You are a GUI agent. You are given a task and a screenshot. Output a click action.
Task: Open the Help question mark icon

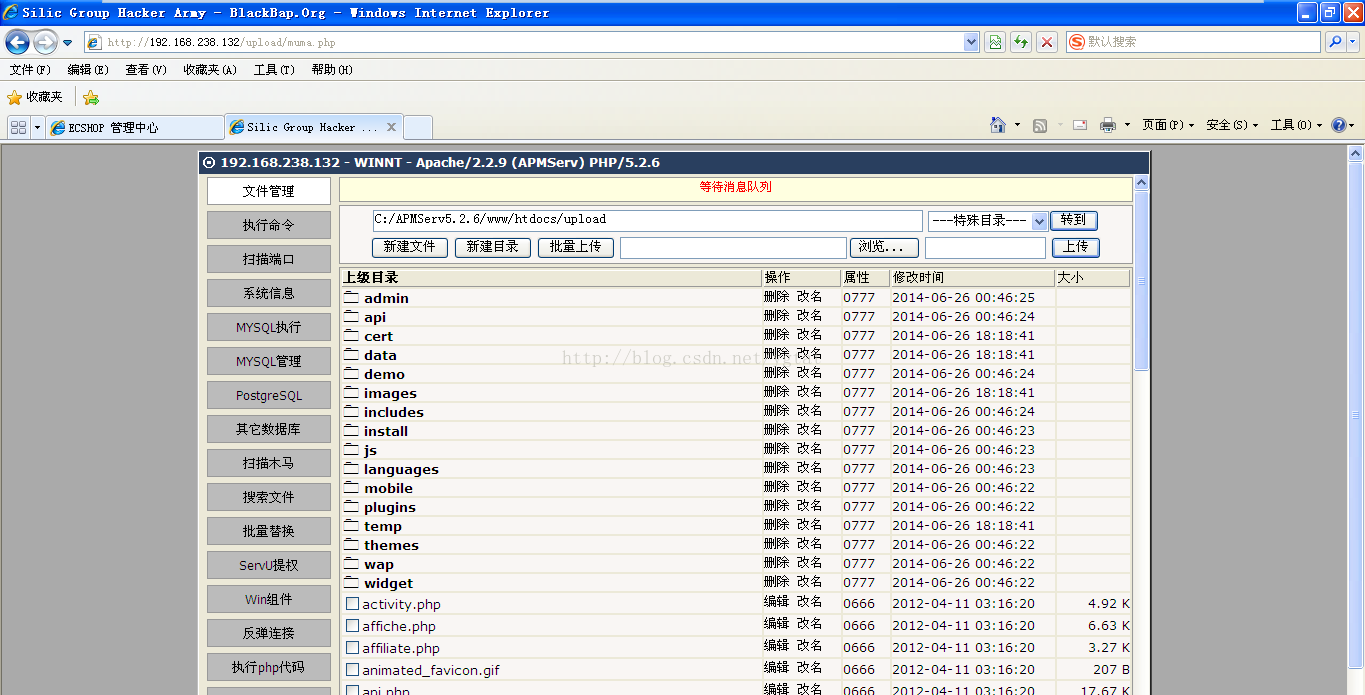(1338, 125)
